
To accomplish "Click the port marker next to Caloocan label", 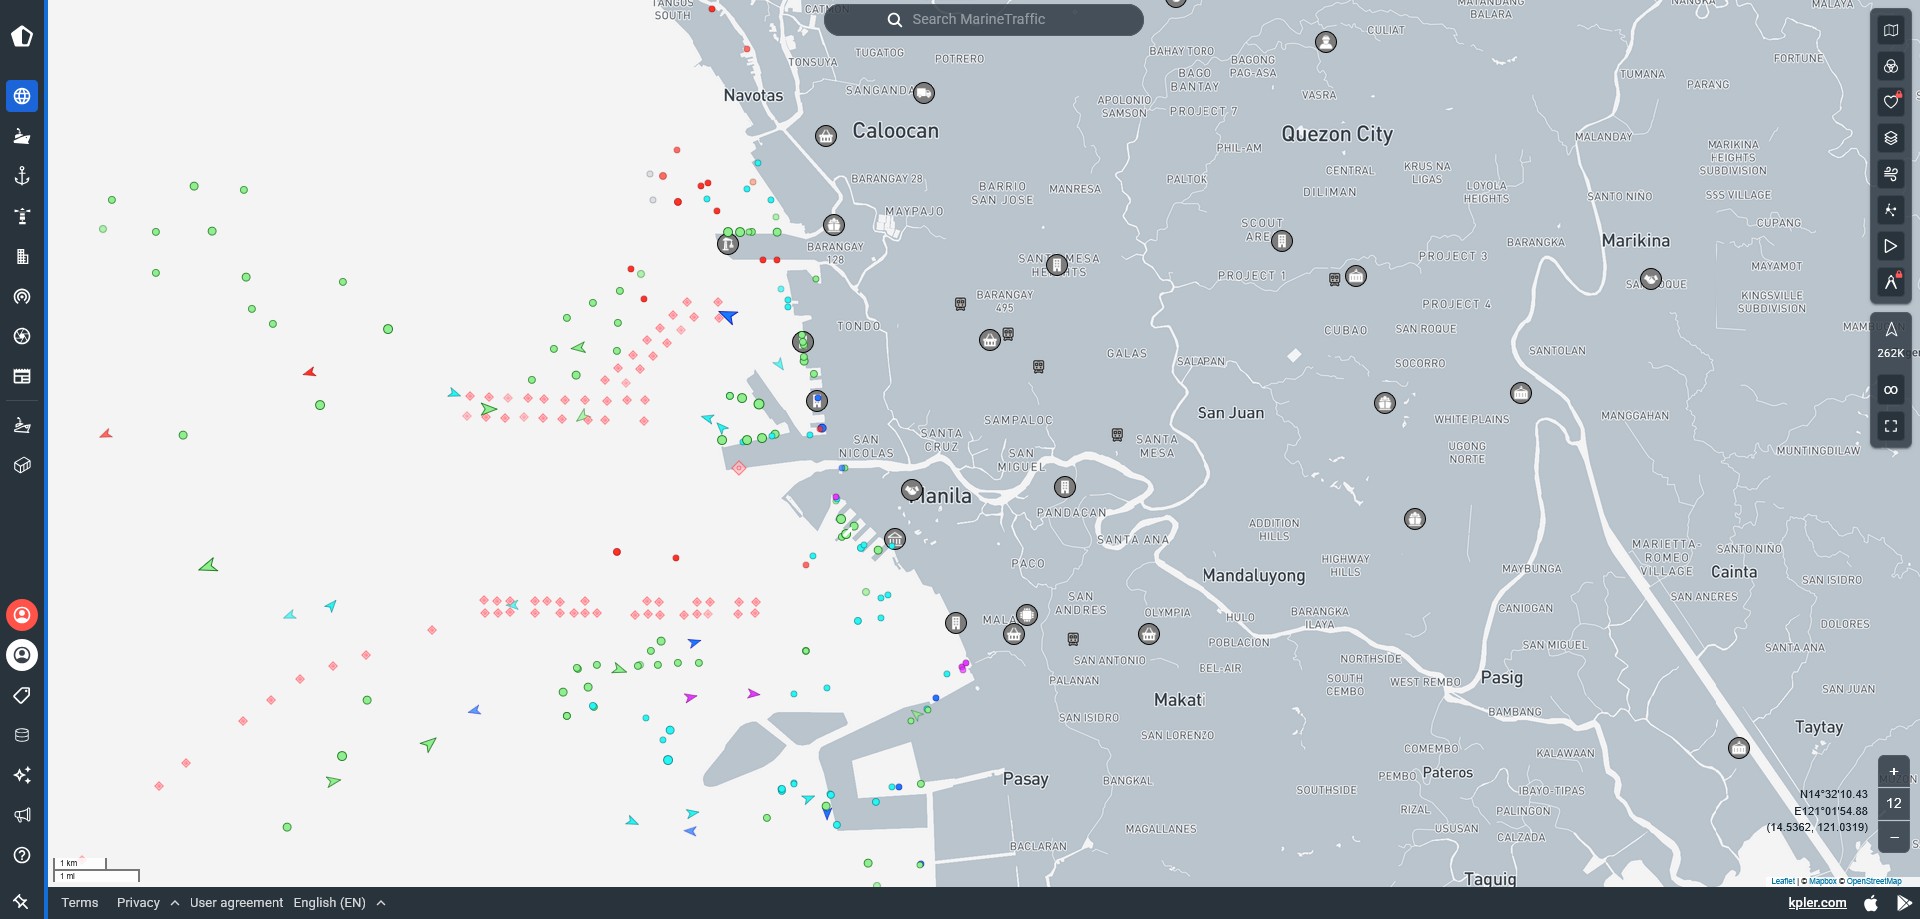I will tap(826, 136).
